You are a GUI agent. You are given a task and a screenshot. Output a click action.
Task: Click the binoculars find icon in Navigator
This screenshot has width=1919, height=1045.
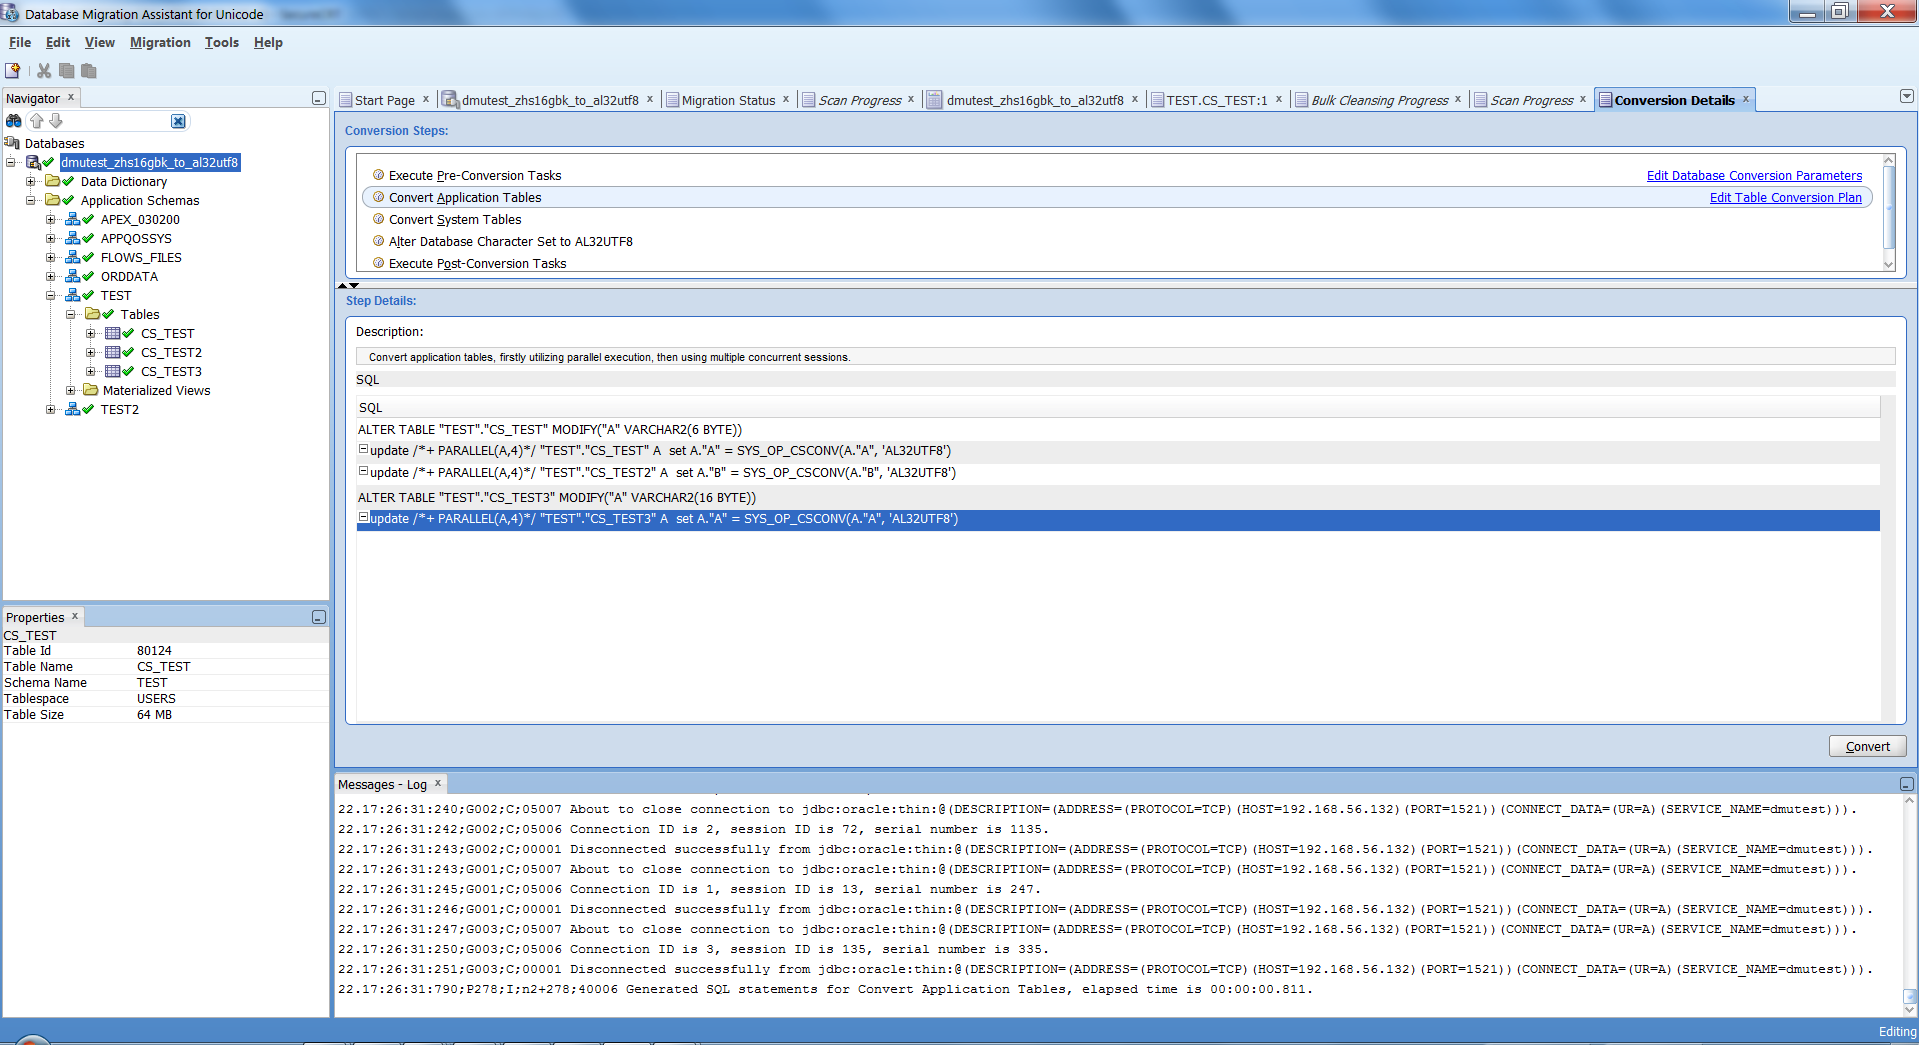pyautogui.click(x=14, y=121)
